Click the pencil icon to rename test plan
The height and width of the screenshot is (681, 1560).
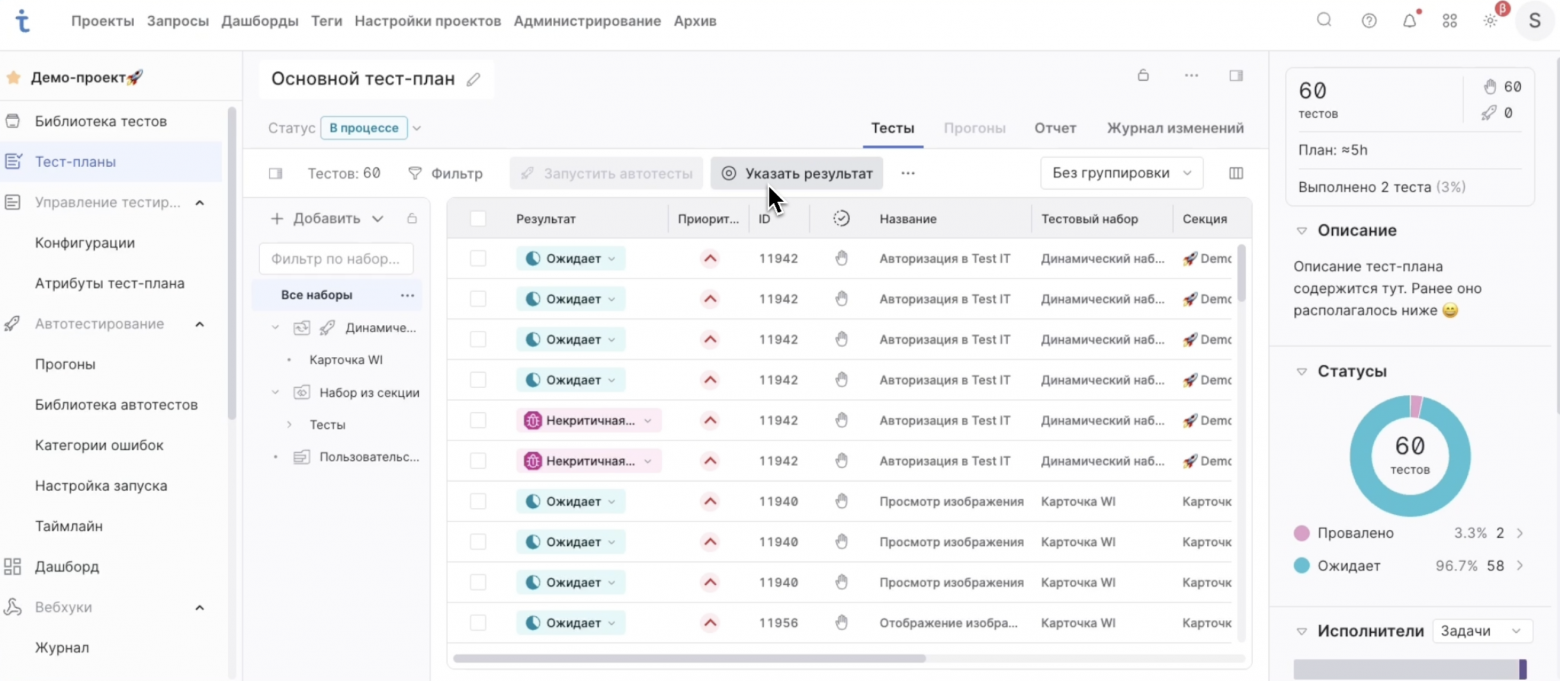[x=474, y=80]
